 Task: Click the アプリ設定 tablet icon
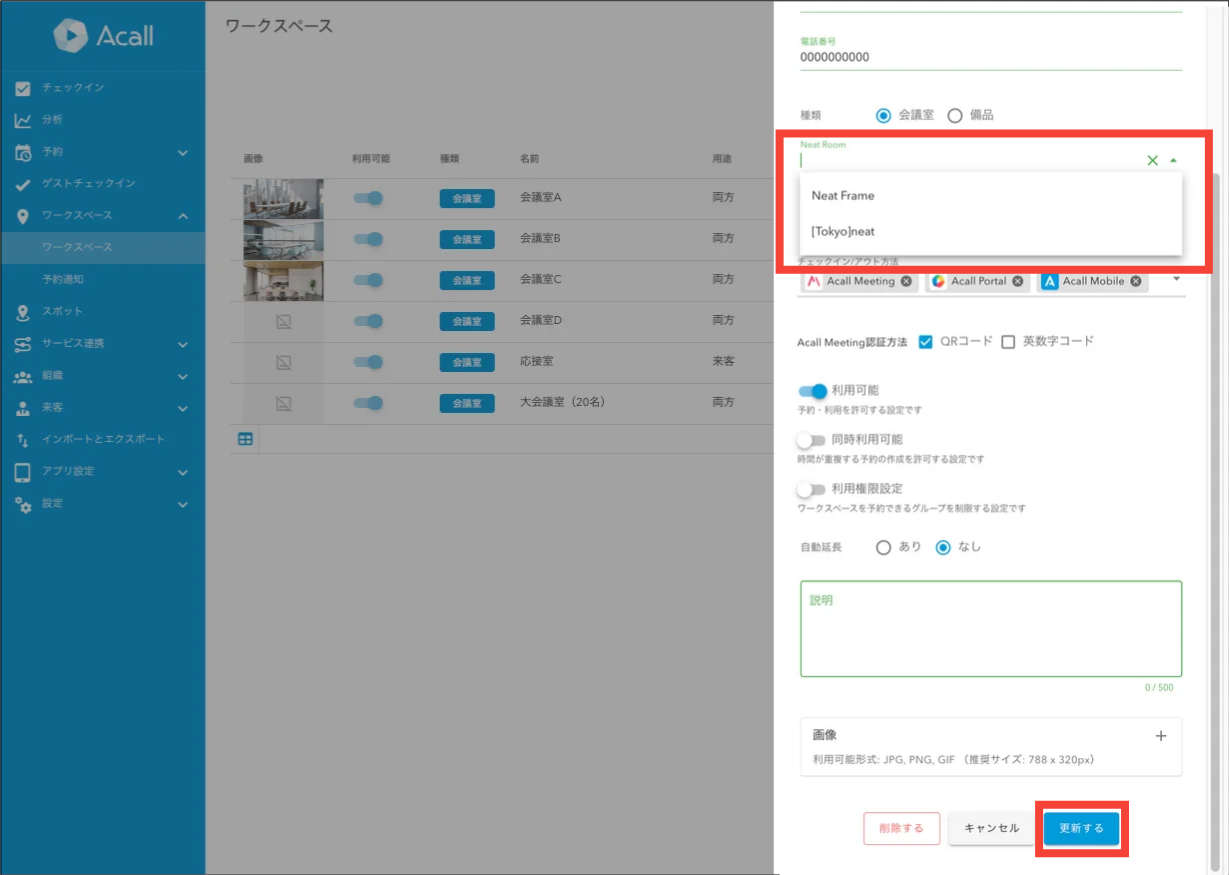pyautogui.click(x=23, y=472)
